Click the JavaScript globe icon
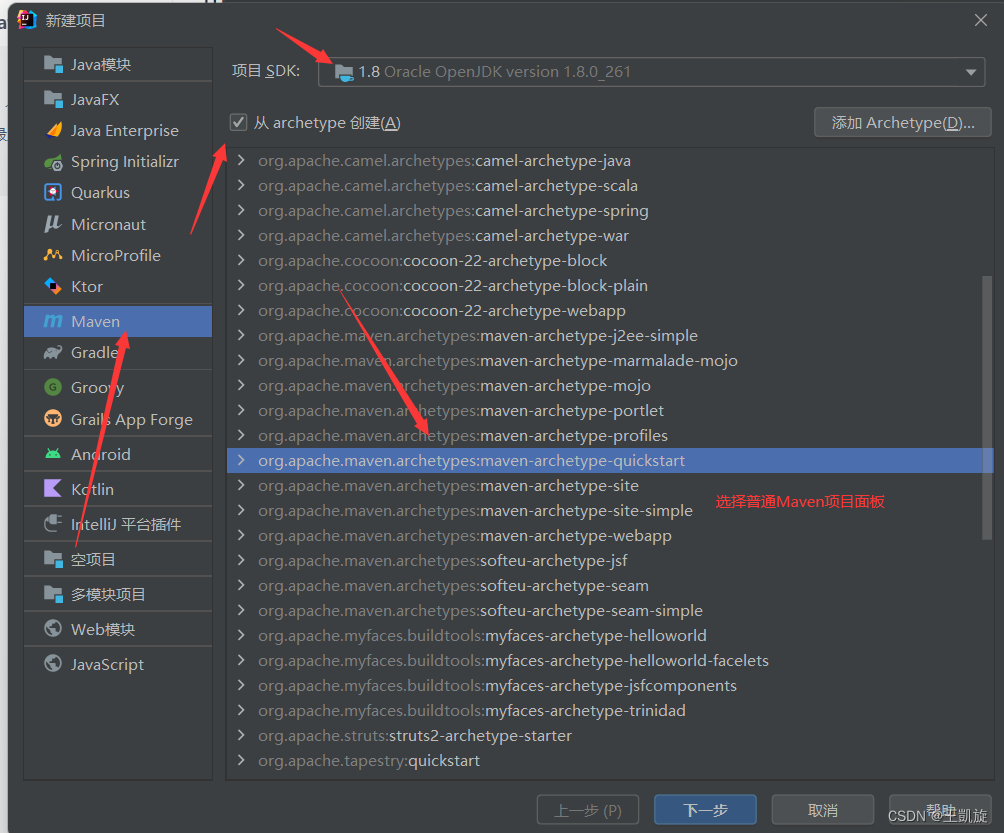Viewport: 1004px width, 833px height. tap(53, 664)
